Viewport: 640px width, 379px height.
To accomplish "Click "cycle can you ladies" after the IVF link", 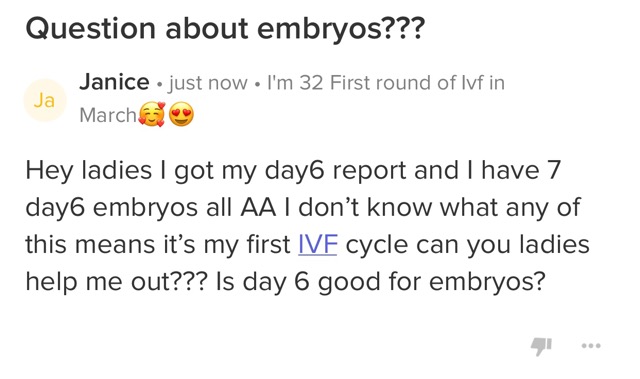I will pos(467,245).
